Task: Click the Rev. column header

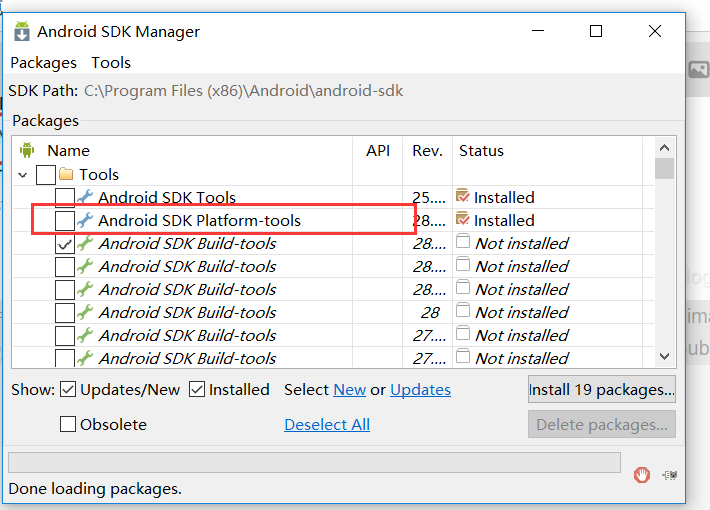Action: click(x=427, y=150)
